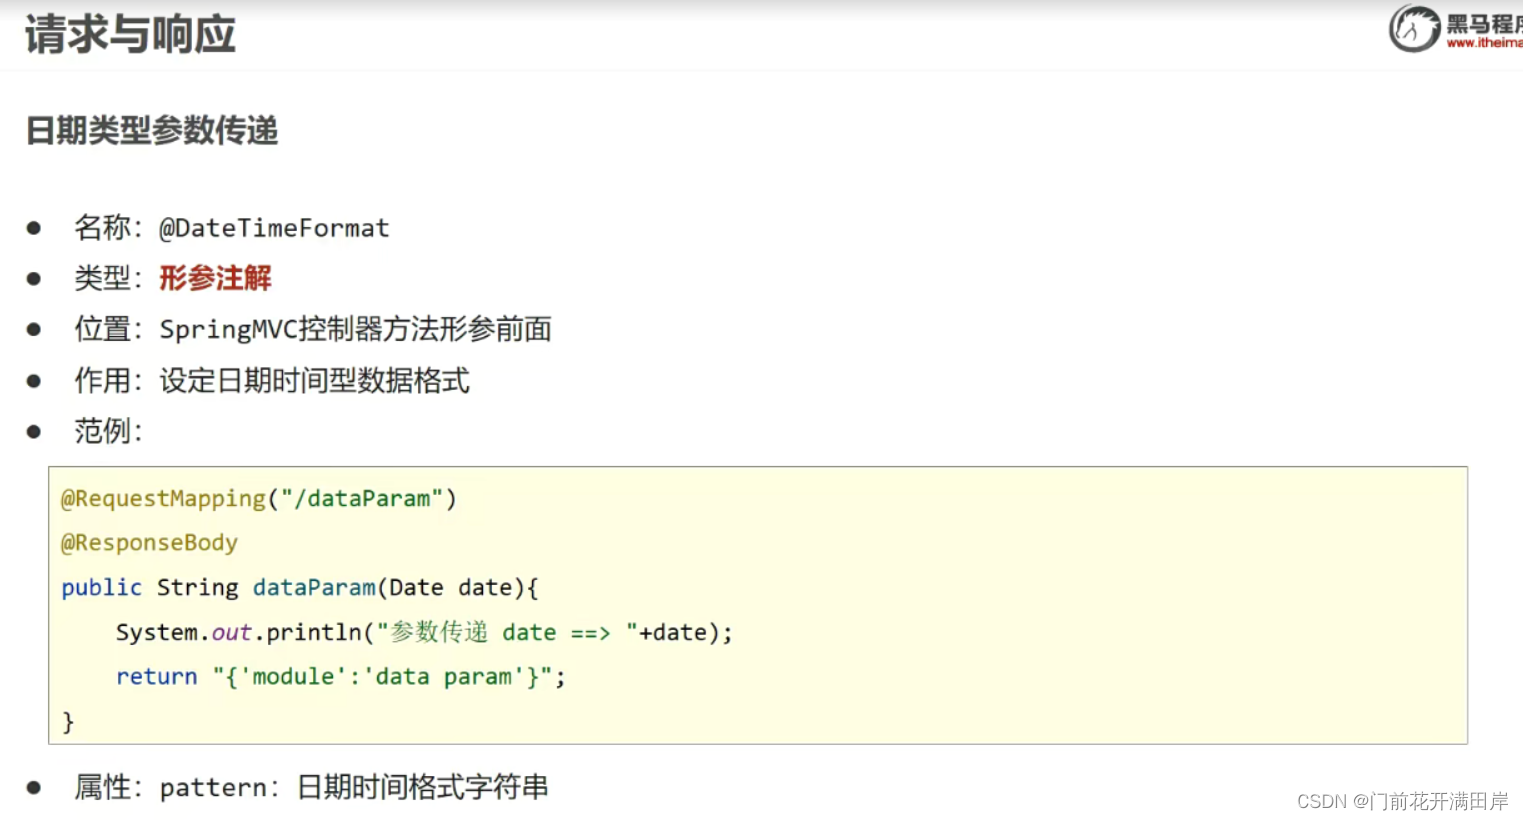This screenshot has width=1523, height=820.
Task: Click the return statement line
Action: (x=341, y=677)
